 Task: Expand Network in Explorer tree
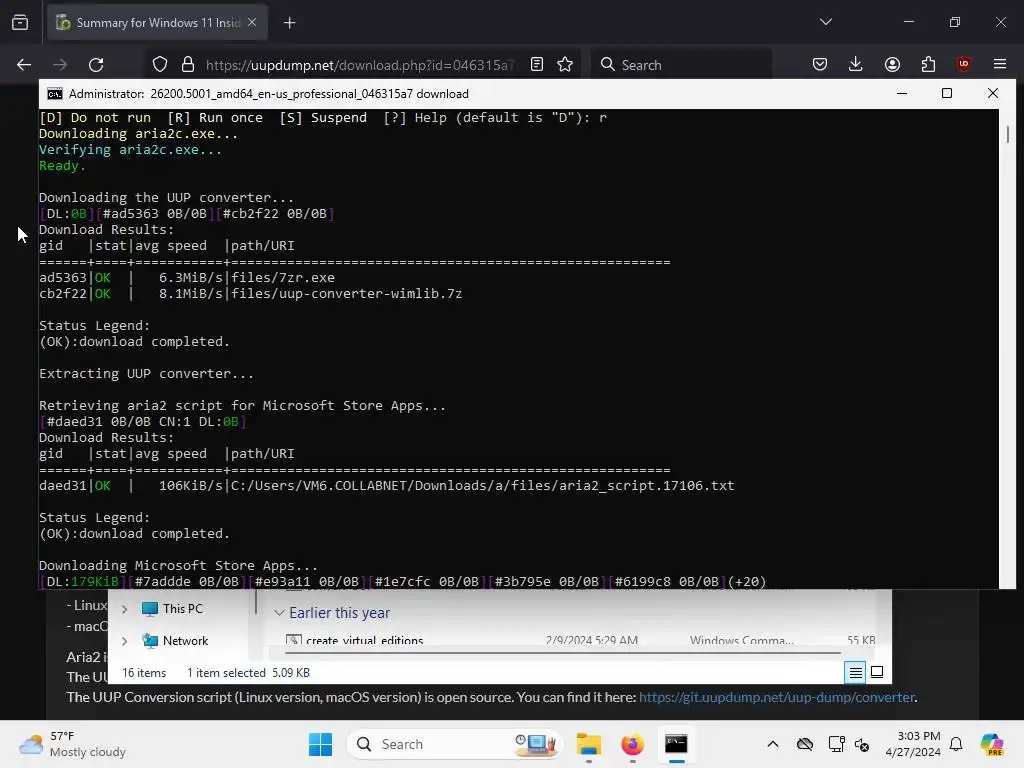click(125, 641)
